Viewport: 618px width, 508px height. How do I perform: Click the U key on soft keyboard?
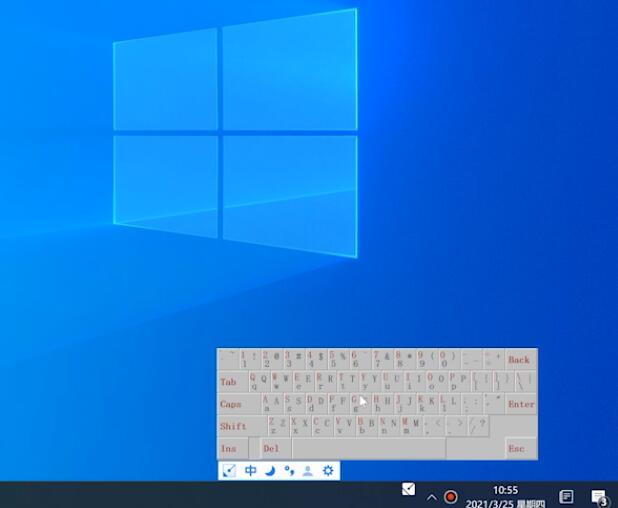tap(392, 381)
